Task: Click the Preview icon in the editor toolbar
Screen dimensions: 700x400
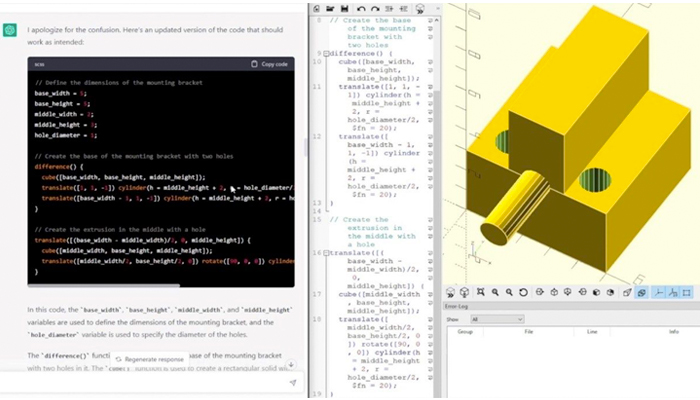Action: coord(420,8)
